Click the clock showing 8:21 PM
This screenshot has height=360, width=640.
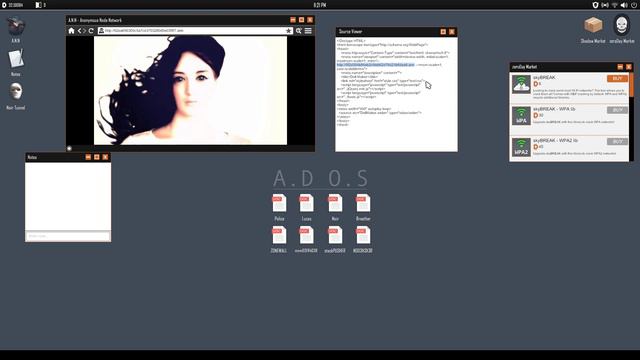point(320,5)
